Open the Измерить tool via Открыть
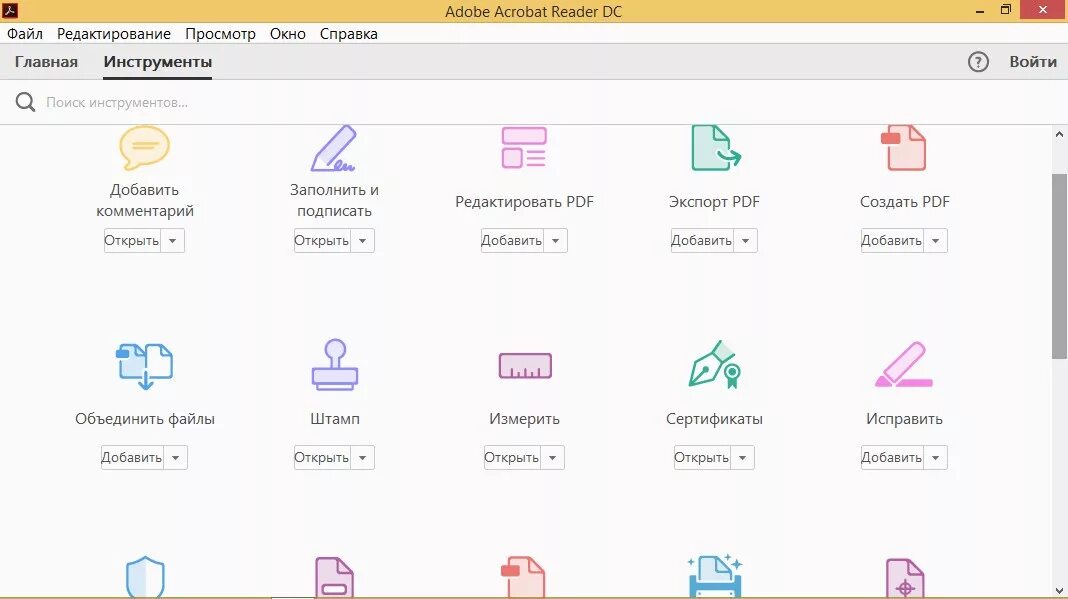The image size is (1068, 599). tap(512, 457)
